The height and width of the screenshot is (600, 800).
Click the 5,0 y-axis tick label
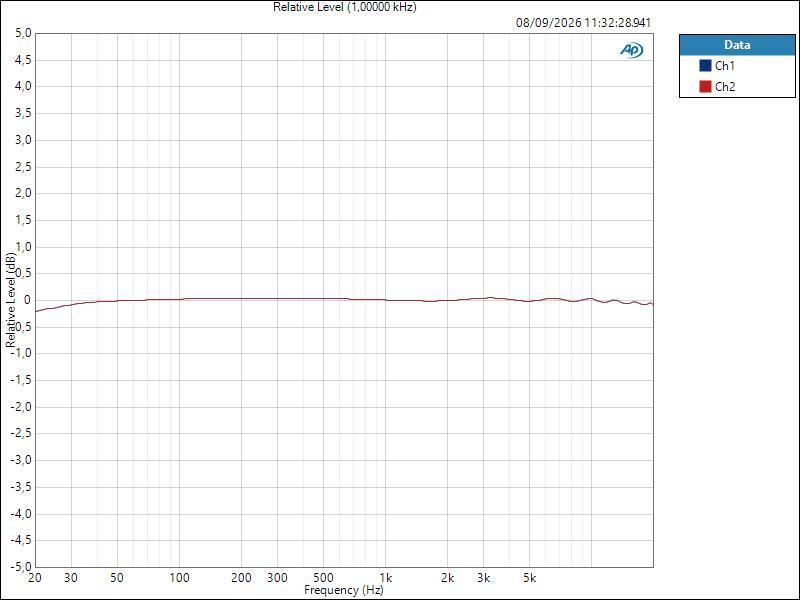click(x=23, y=33)
